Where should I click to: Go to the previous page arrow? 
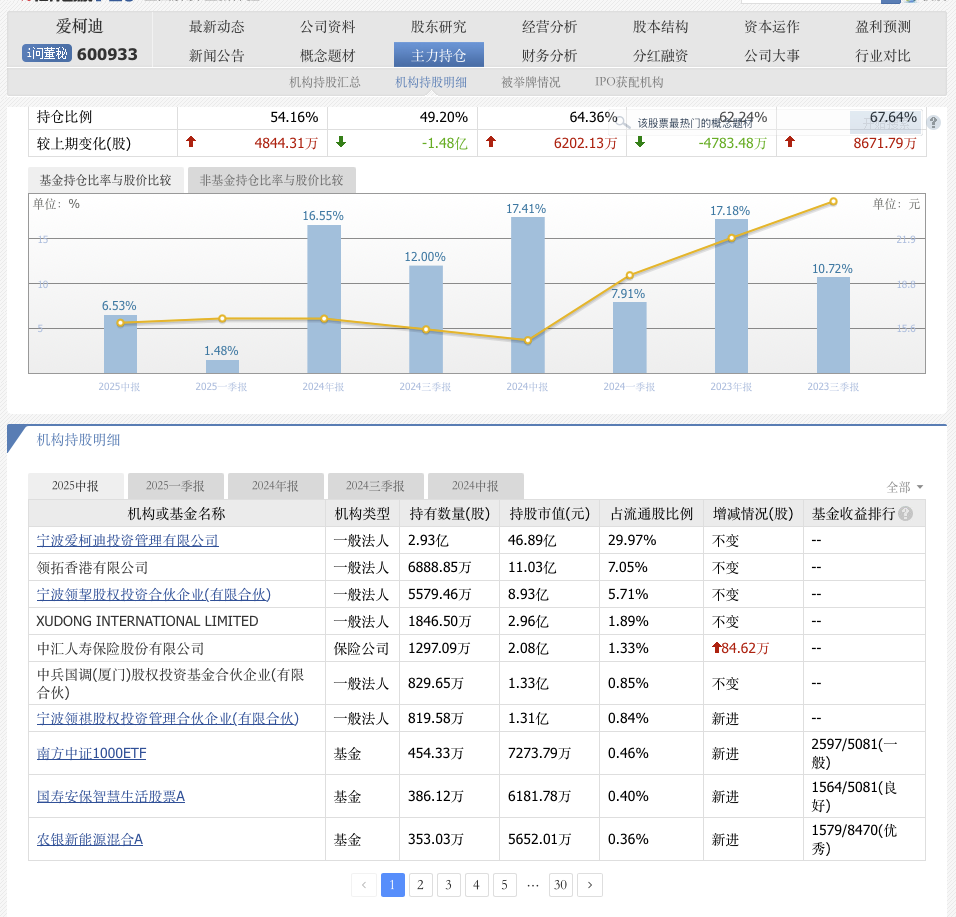(x=364, y=885)
